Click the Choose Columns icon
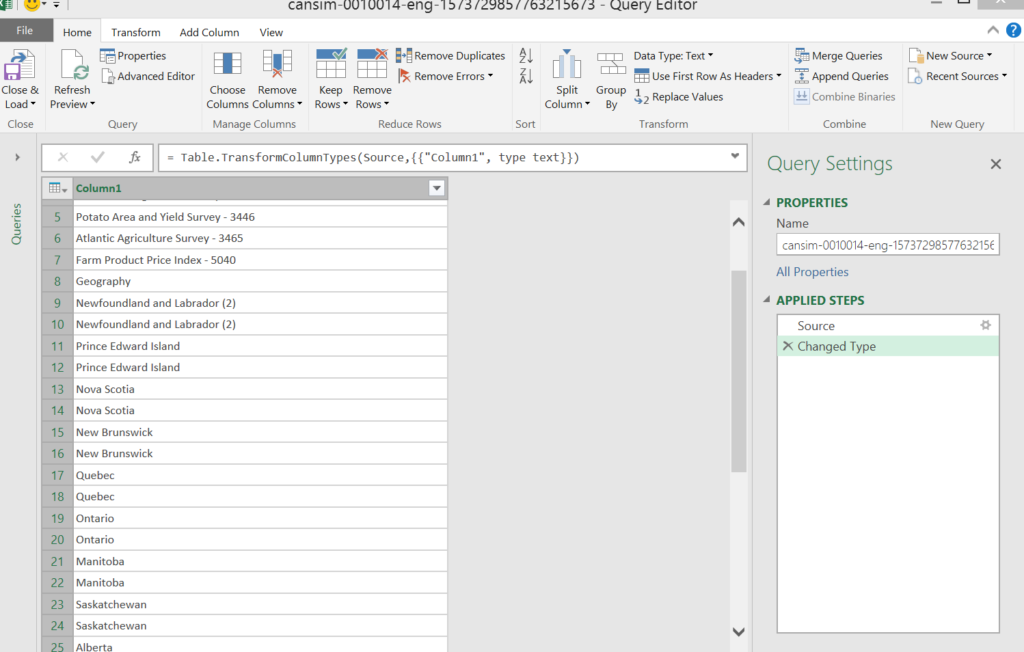Image resolution: width=1024 pixels, height=652 pixels. coord(227,65)
